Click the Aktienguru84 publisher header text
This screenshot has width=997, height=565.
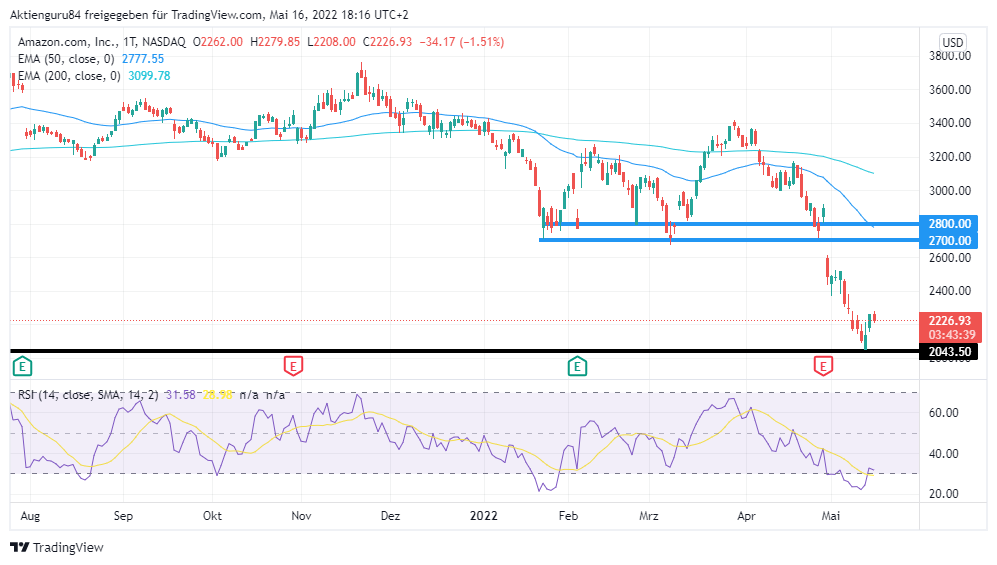[x=209, y=15]
